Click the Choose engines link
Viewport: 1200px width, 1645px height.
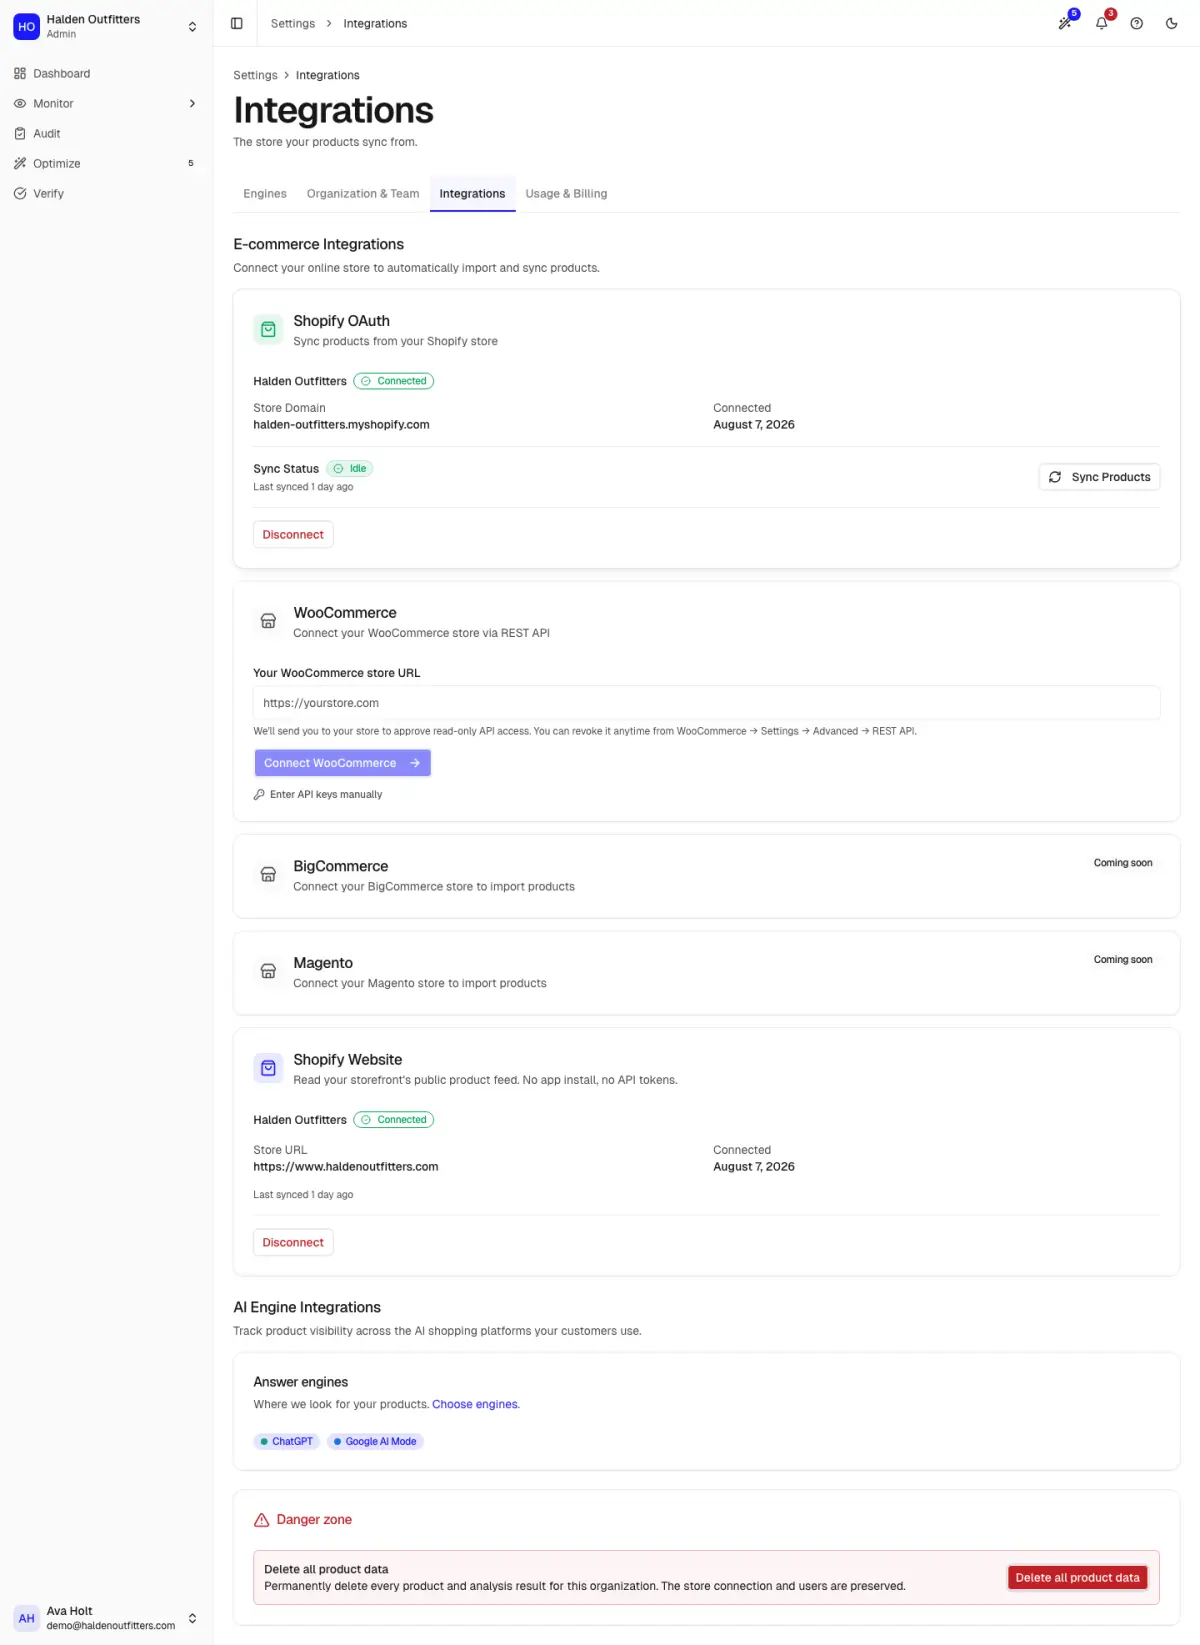(x=475, y=1405)
